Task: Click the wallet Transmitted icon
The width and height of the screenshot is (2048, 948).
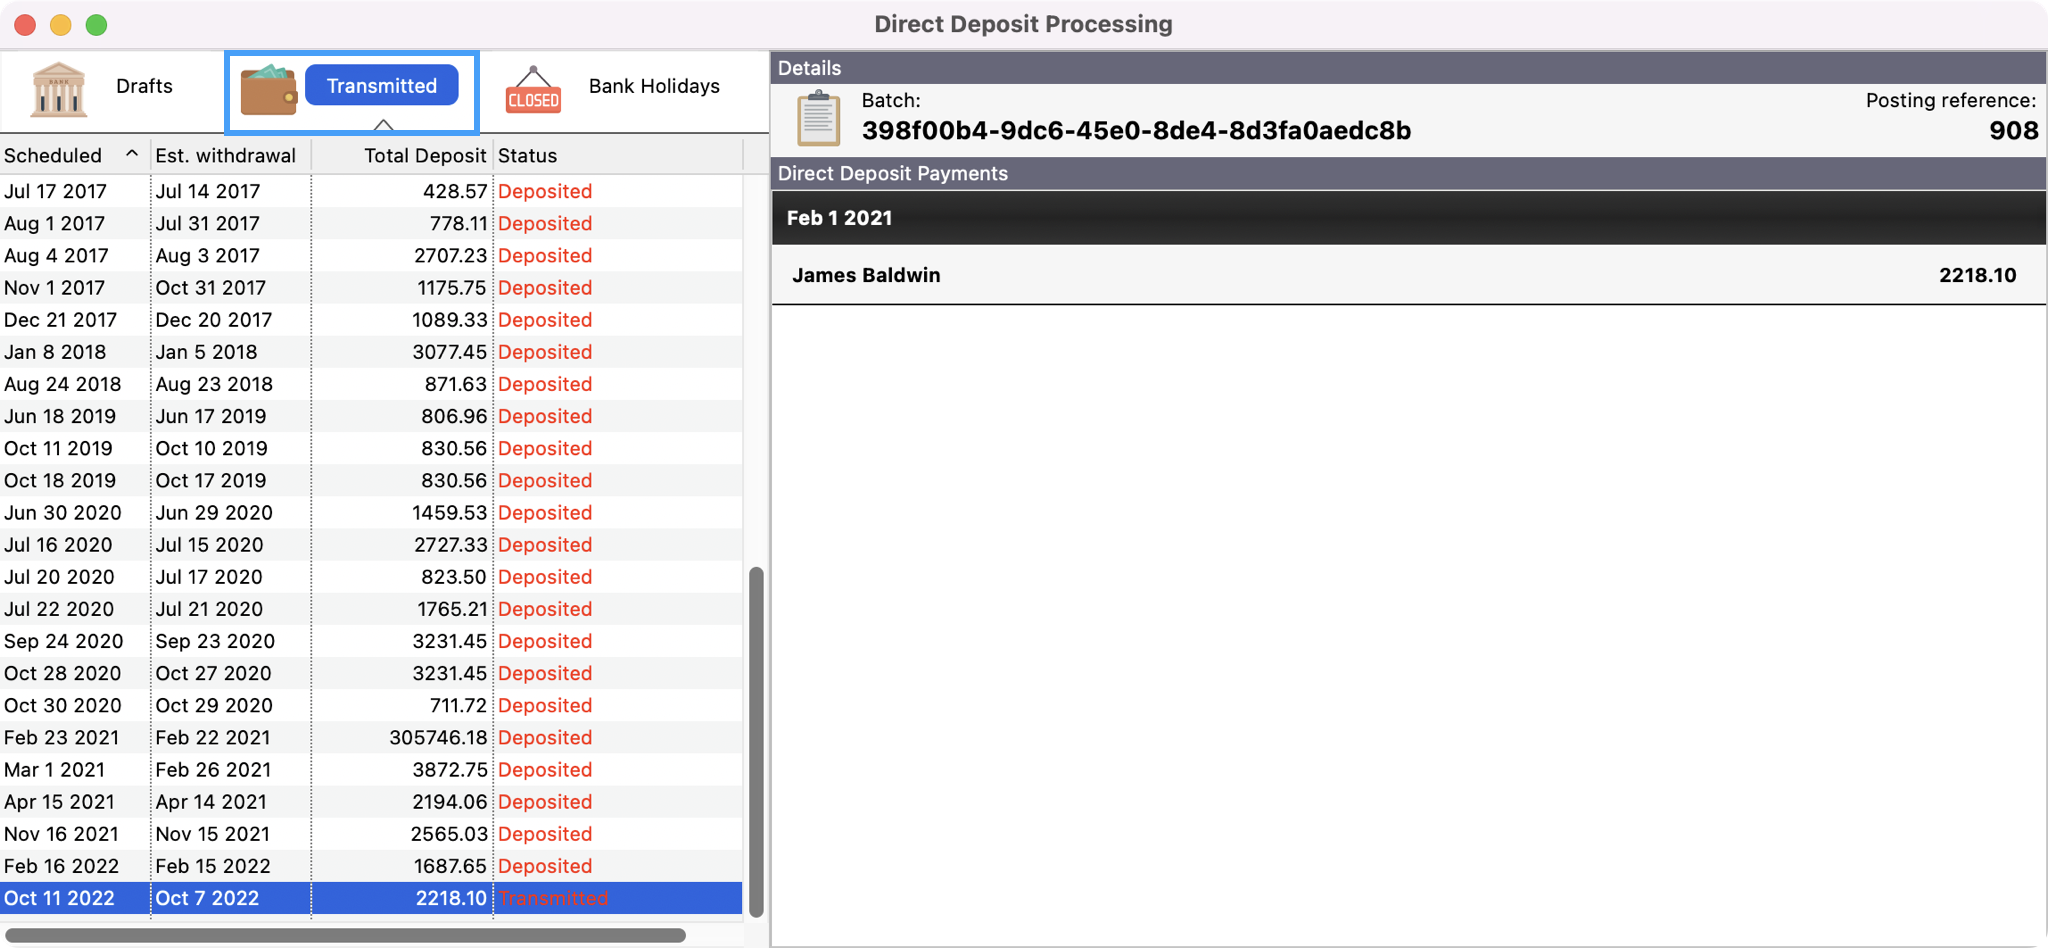Action: coord(268,90)
